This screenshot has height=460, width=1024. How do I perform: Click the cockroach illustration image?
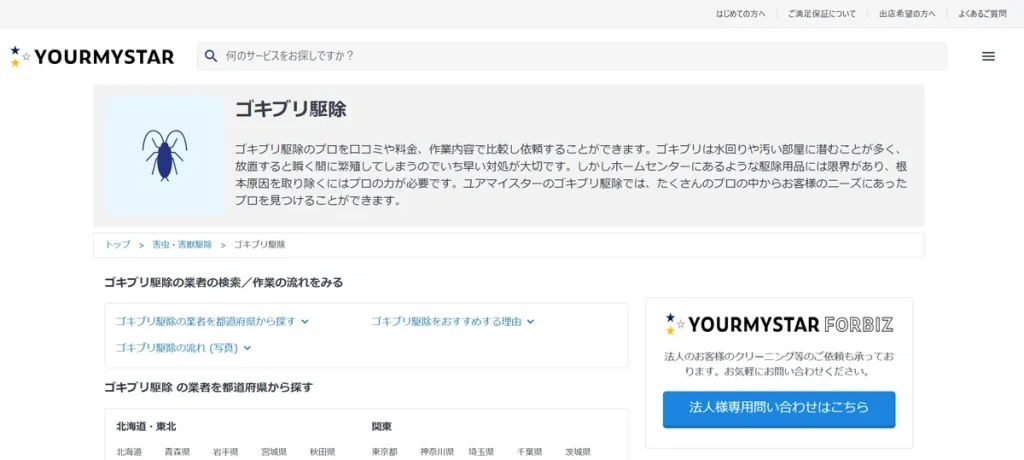(x=164, y=155)
